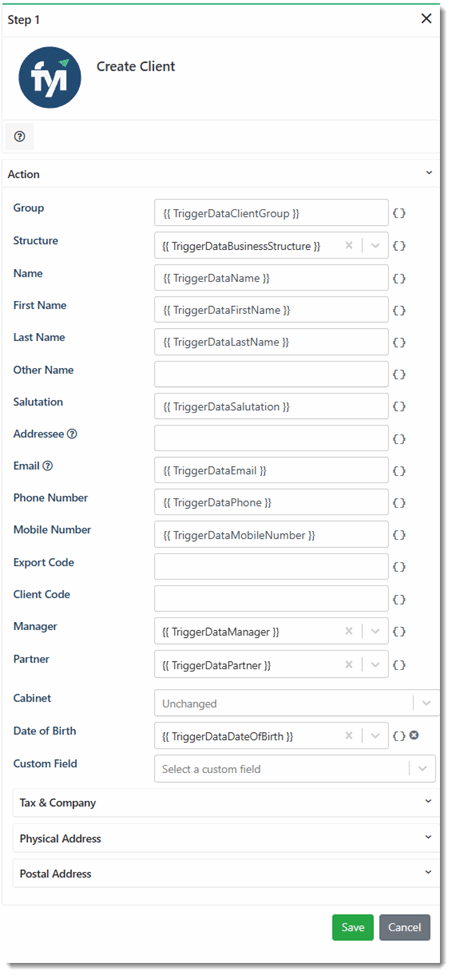This screenshot has width=452, height=976.
Task: Clear the Manager value with its x
Action: (349, 632)
